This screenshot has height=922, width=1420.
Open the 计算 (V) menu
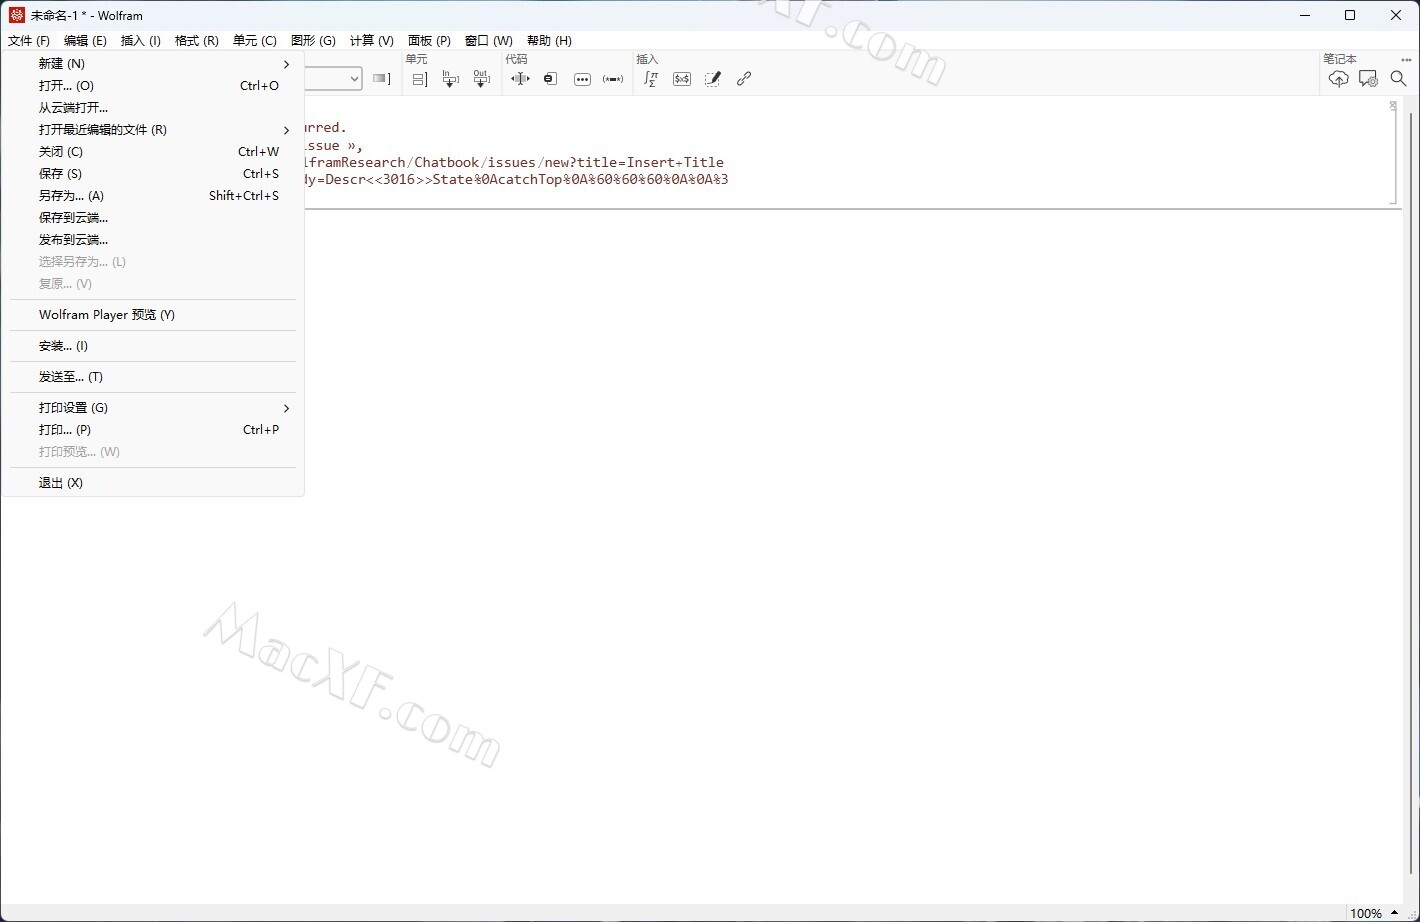point(371,41)
